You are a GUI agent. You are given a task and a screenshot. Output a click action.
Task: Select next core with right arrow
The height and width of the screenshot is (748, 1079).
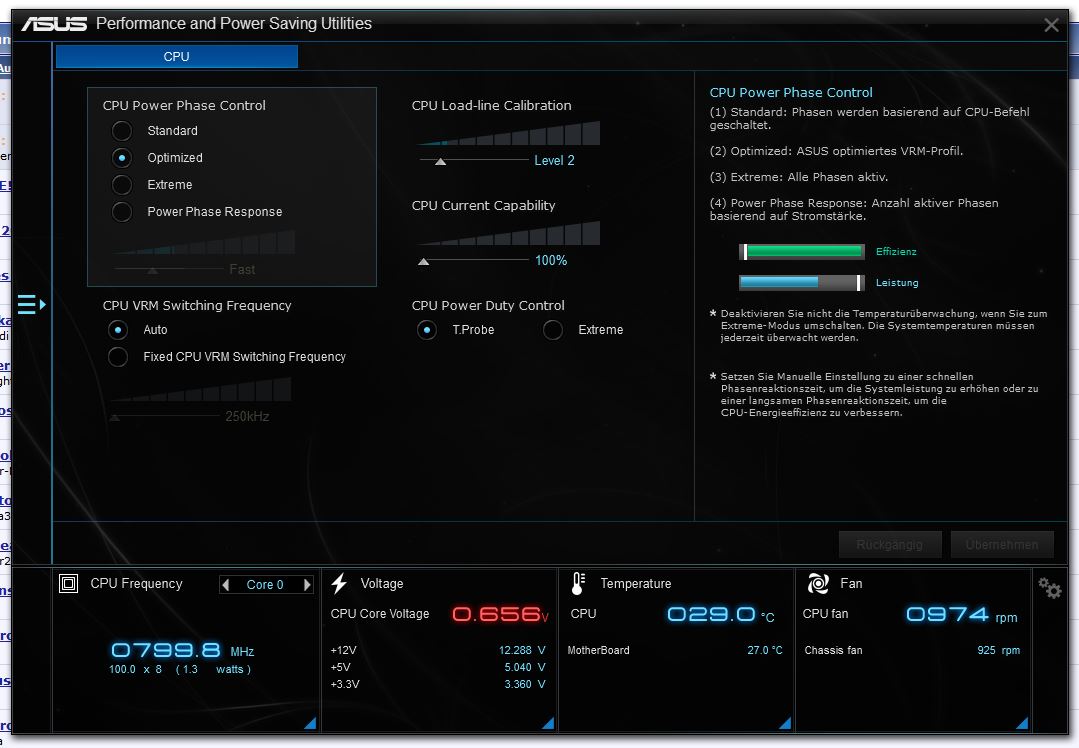(306, 585)
